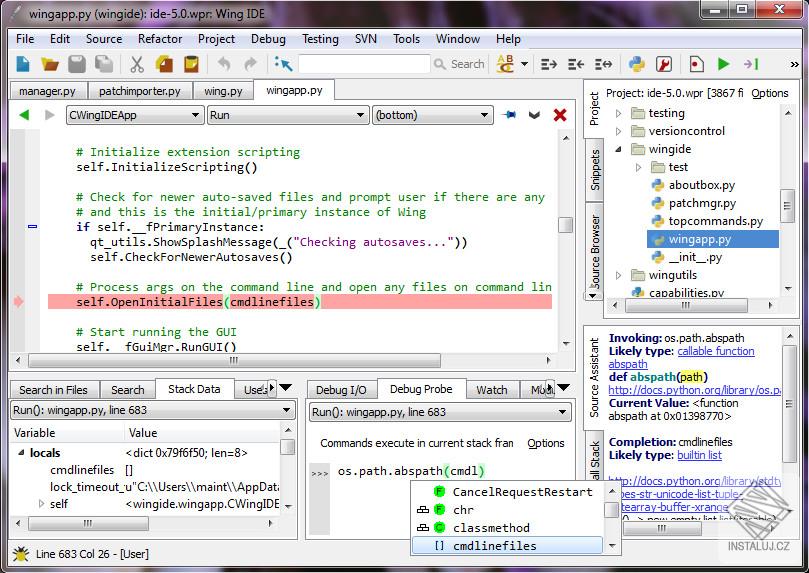809x573 pixels.
Task: Click the green back navigation arrow
Action: pos(25,115)
